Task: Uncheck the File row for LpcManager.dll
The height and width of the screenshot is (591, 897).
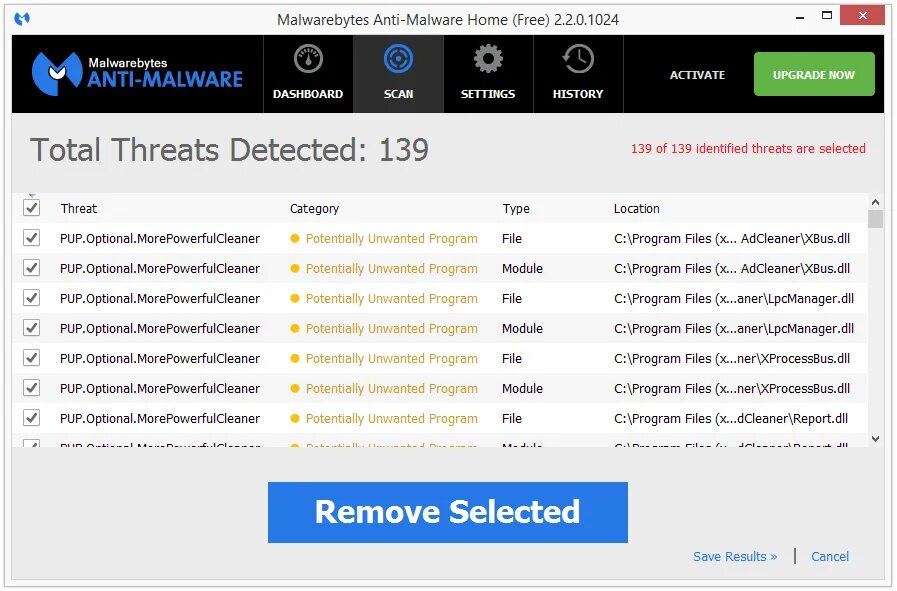Action: [31, 298]
